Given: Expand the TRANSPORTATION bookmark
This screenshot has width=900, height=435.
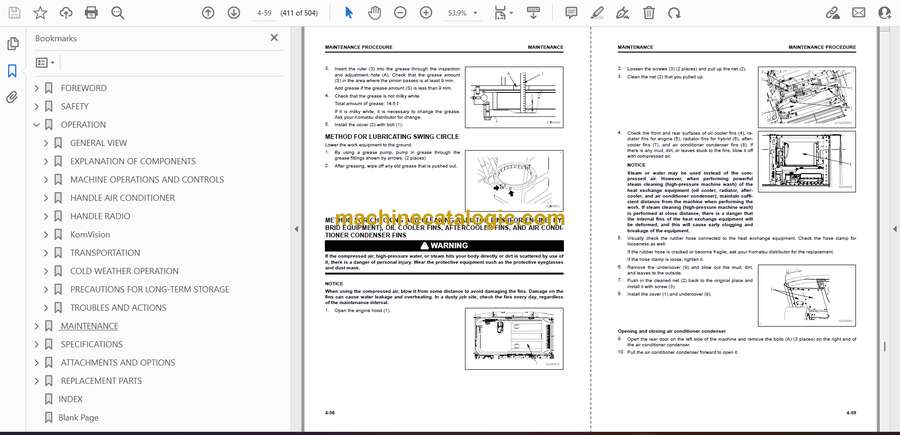Looking at the screenshot, I should click(46, 253).
